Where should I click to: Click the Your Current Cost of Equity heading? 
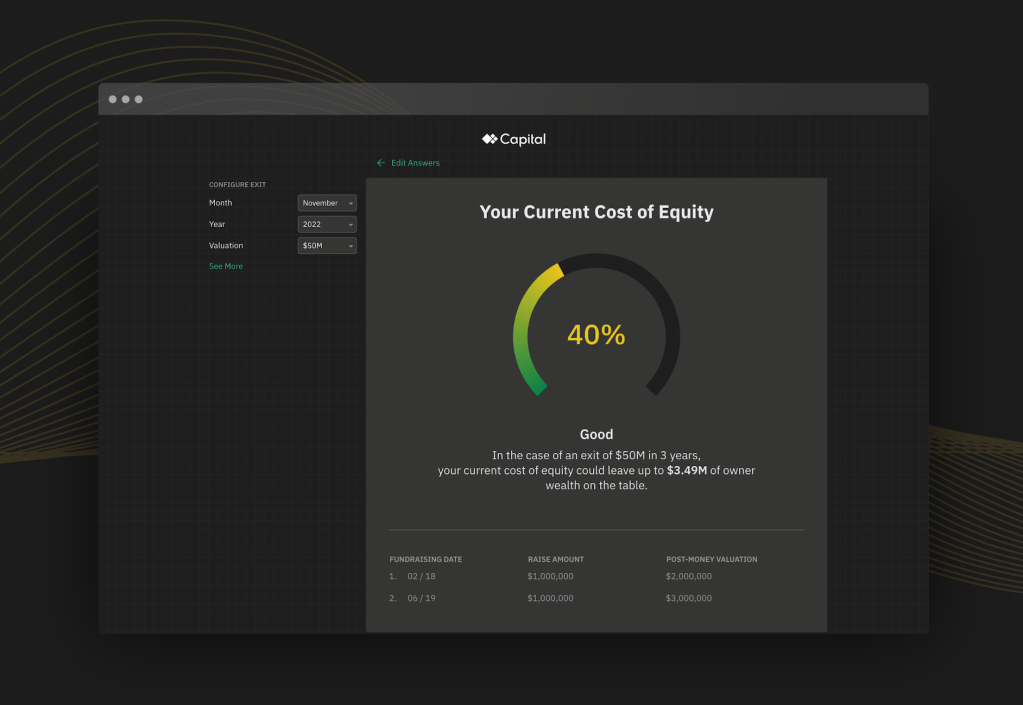coord(596,212)
